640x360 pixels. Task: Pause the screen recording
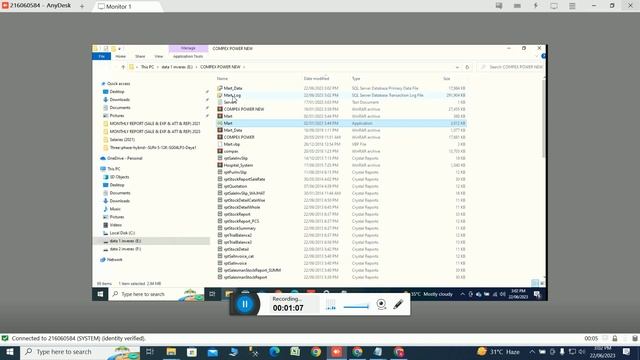tap(245, 304)
